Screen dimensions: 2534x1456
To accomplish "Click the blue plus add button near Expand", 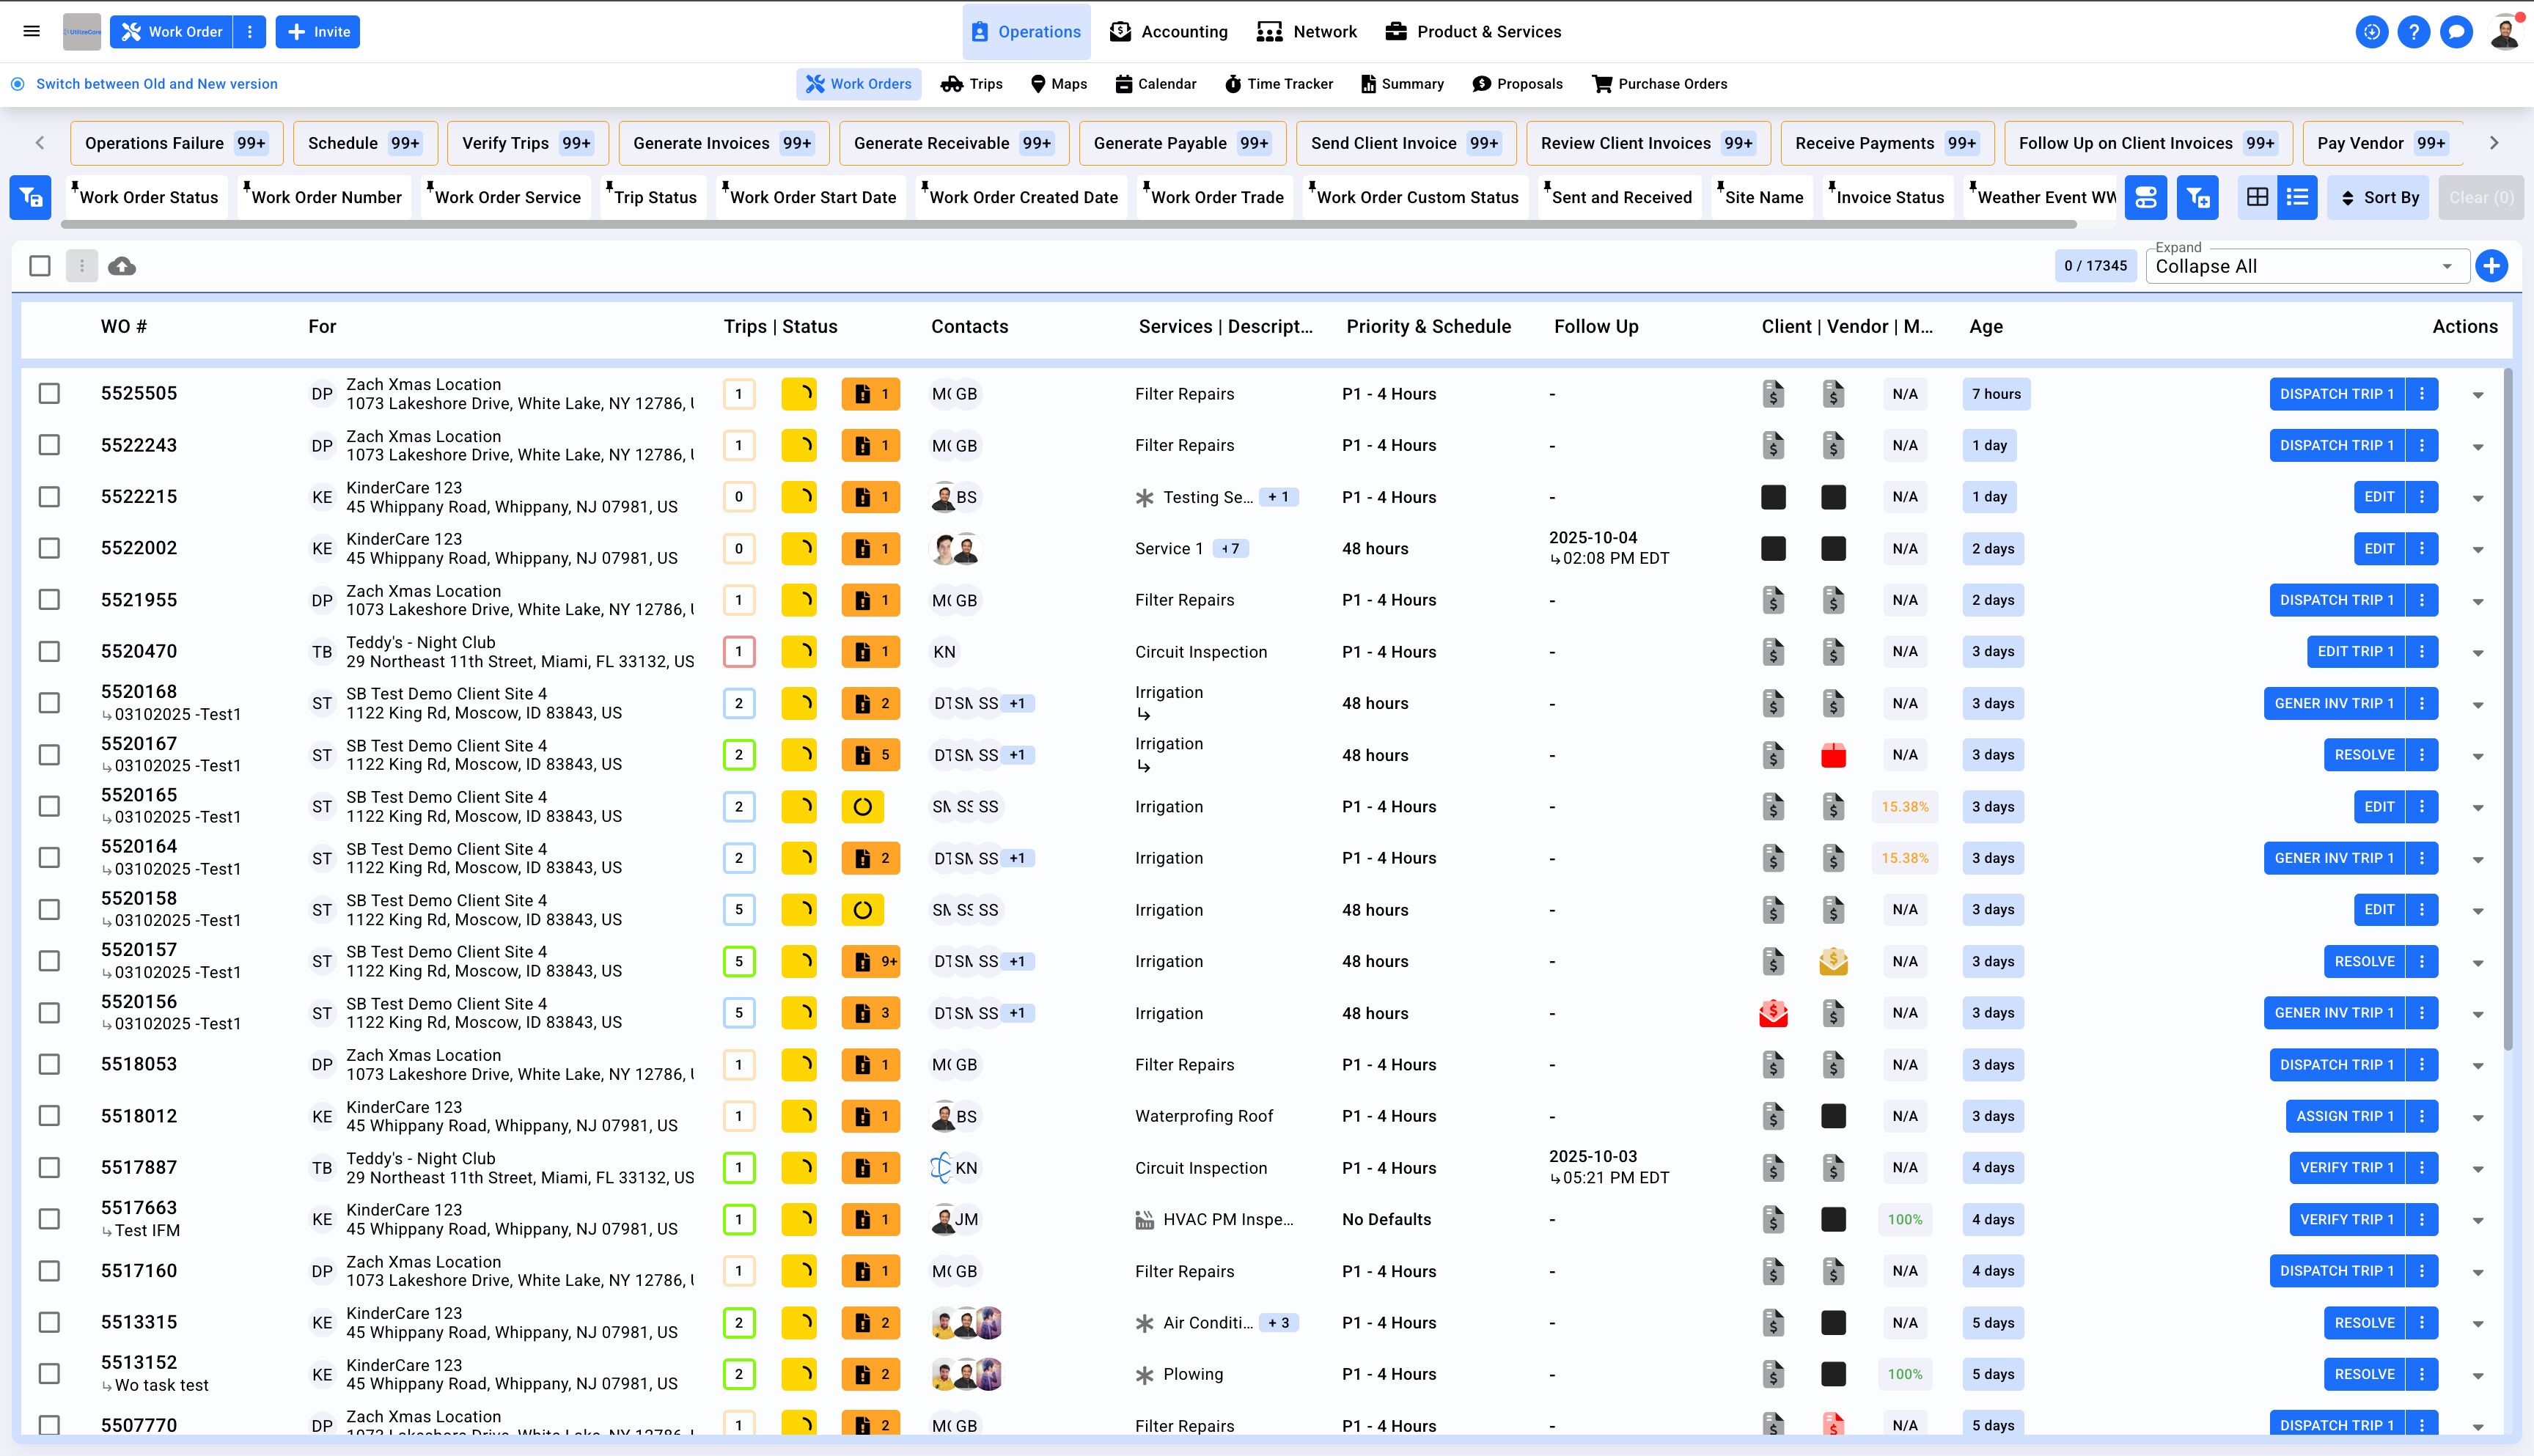I will (x=2491, y=266).
